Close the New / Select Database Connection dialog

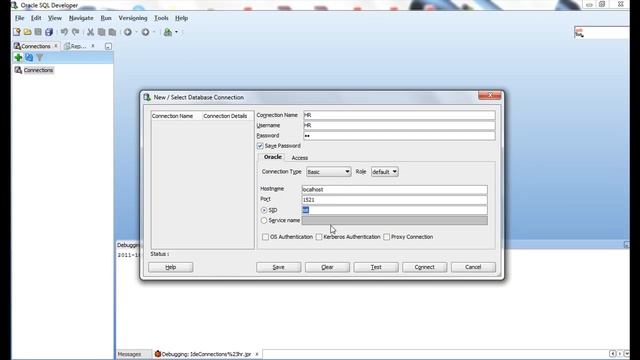click(x=489, y=96)
